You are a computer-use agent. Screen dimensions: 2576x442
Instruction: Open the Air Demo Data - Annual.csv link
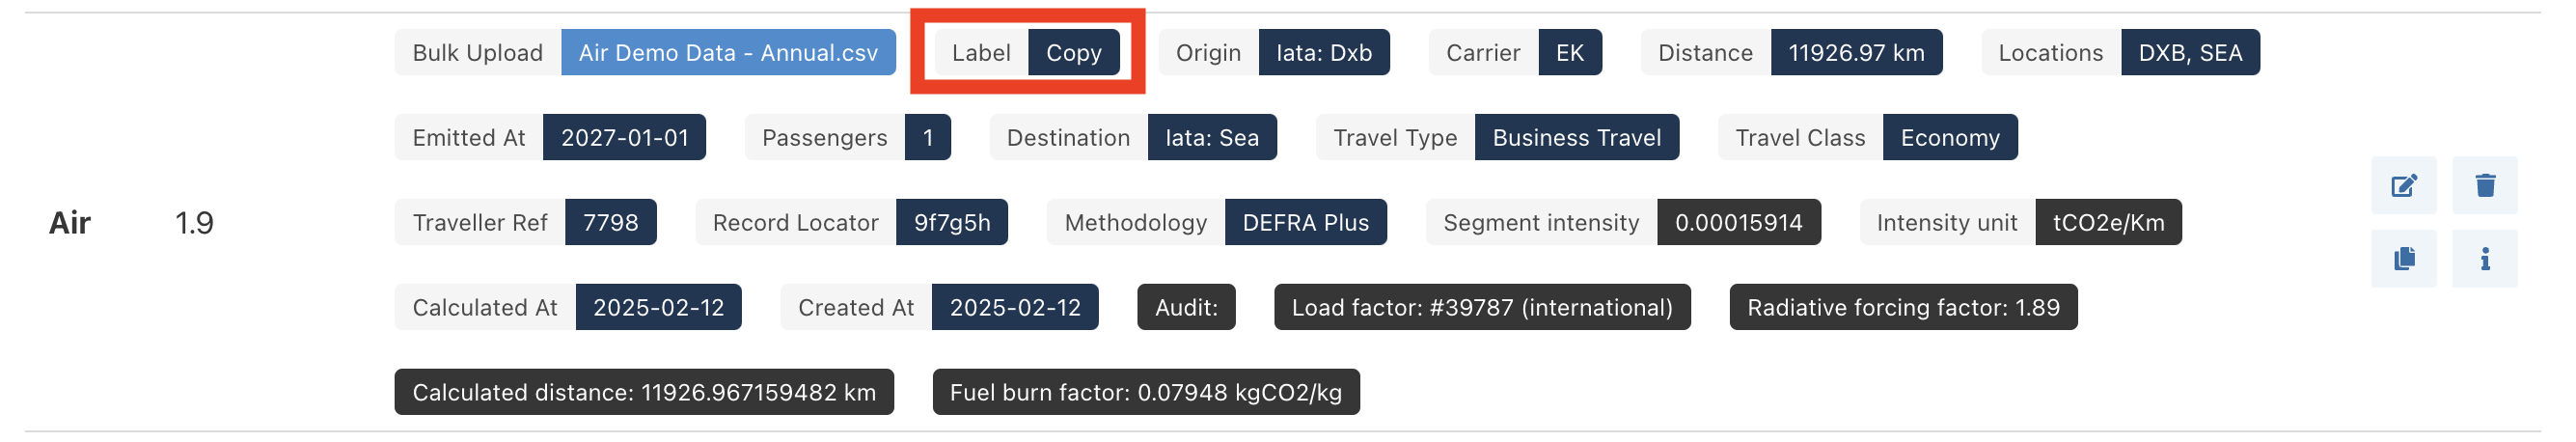[x=727, y=53]
